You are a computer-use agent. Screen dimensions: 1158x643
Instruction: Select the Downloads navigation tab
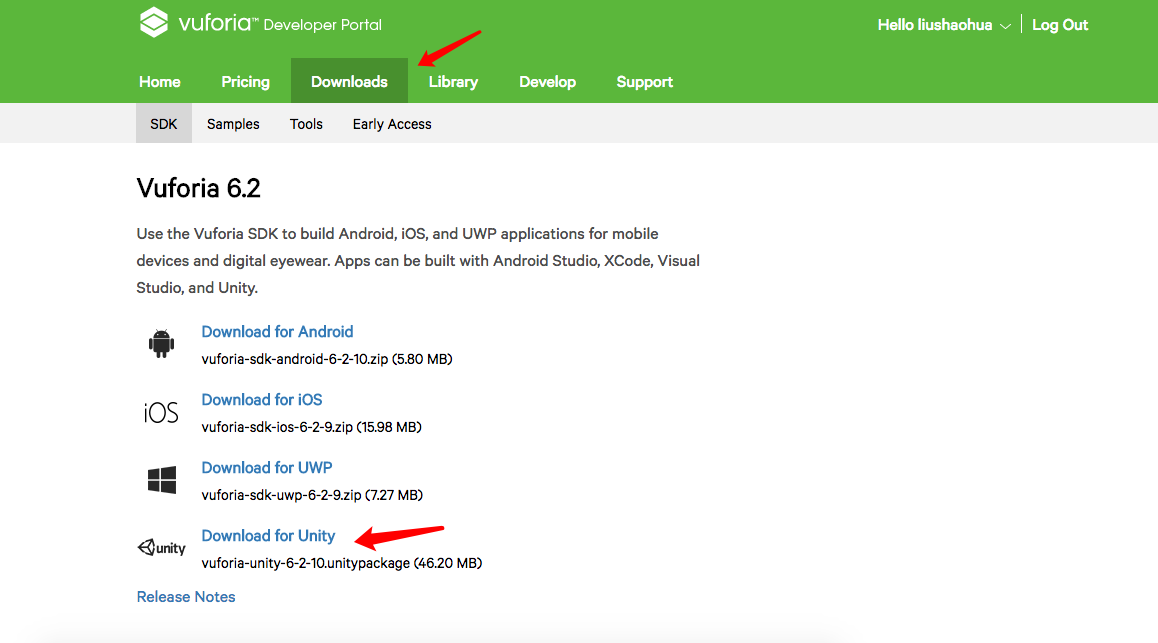pyautogui.click(x=349, y=81)
